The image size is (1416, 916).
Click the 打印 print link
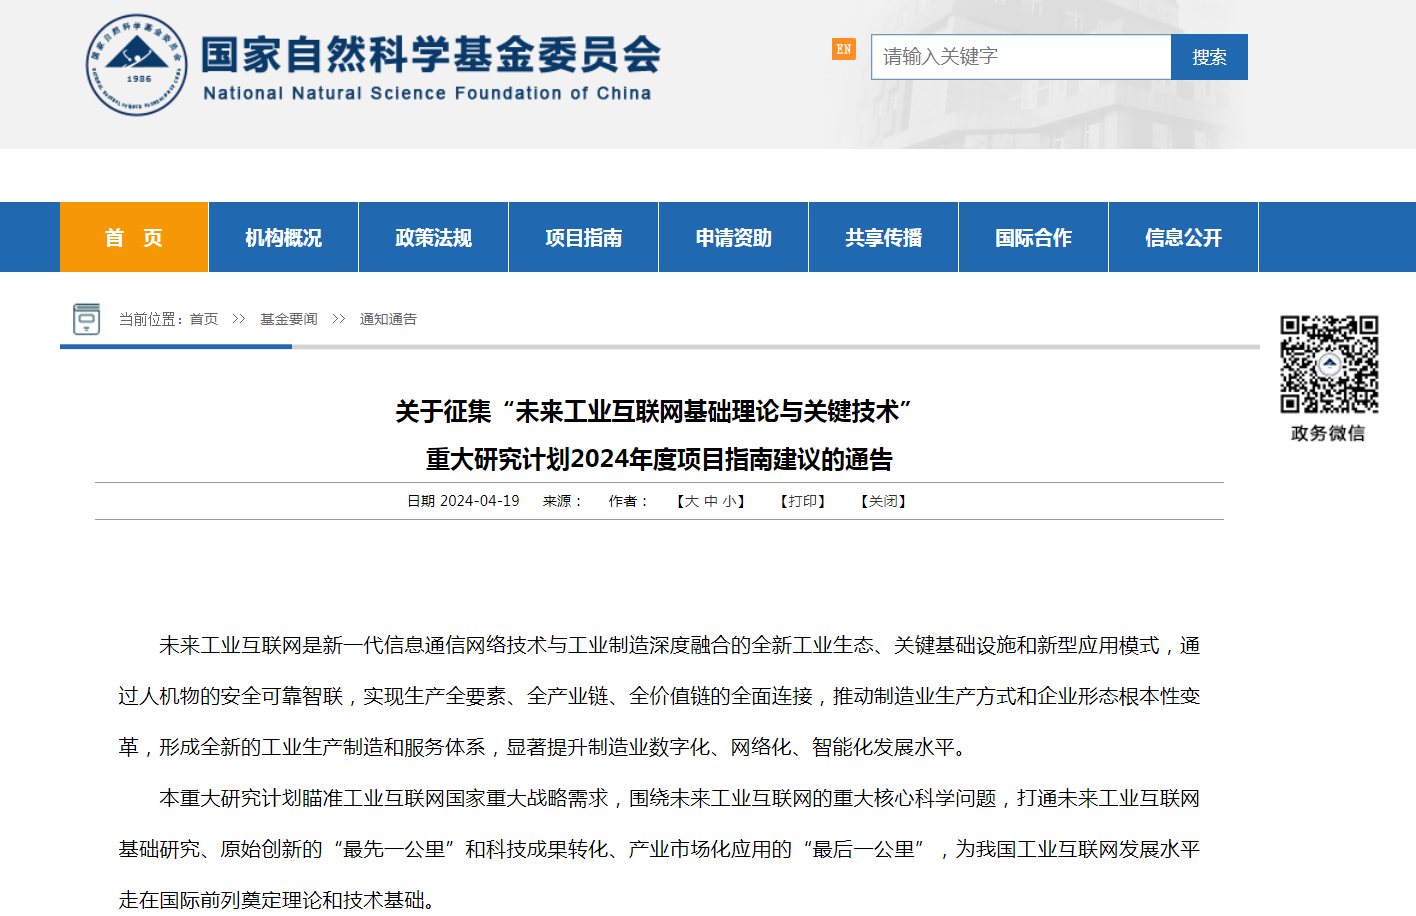pyautogui.click(x=803, y=501)
